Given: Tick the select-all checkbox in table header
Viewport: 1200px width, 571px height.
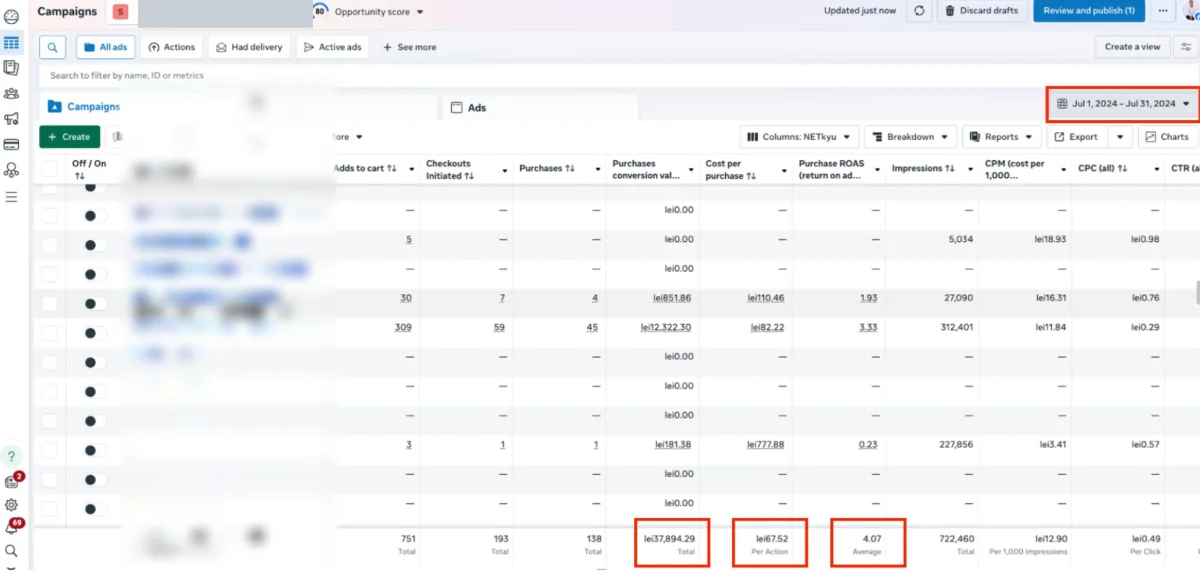Looking at the screenshot, I should coord(49,169).
